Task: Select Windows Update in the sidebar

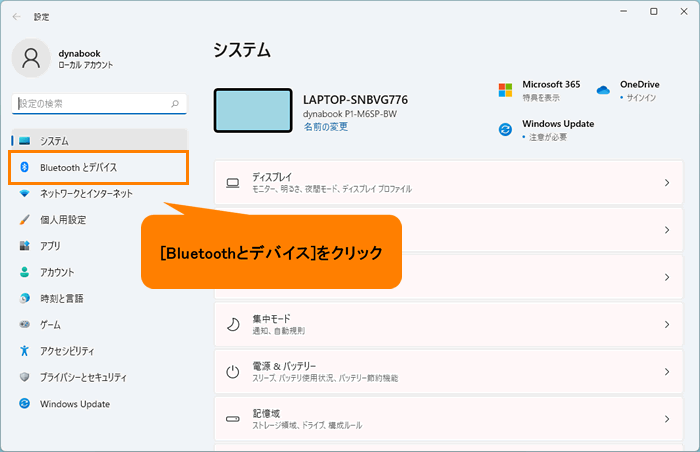Action: pos(99,403)
